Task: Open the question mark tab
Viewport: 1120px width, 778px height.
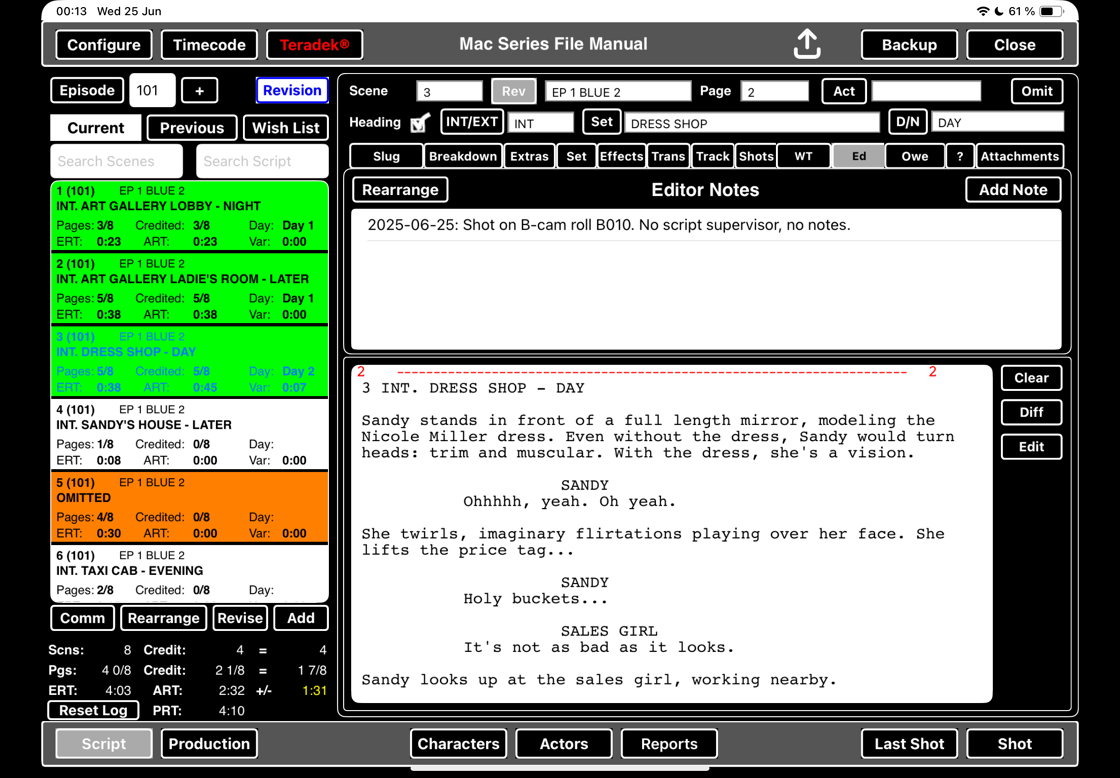Action: coord(959,156)
